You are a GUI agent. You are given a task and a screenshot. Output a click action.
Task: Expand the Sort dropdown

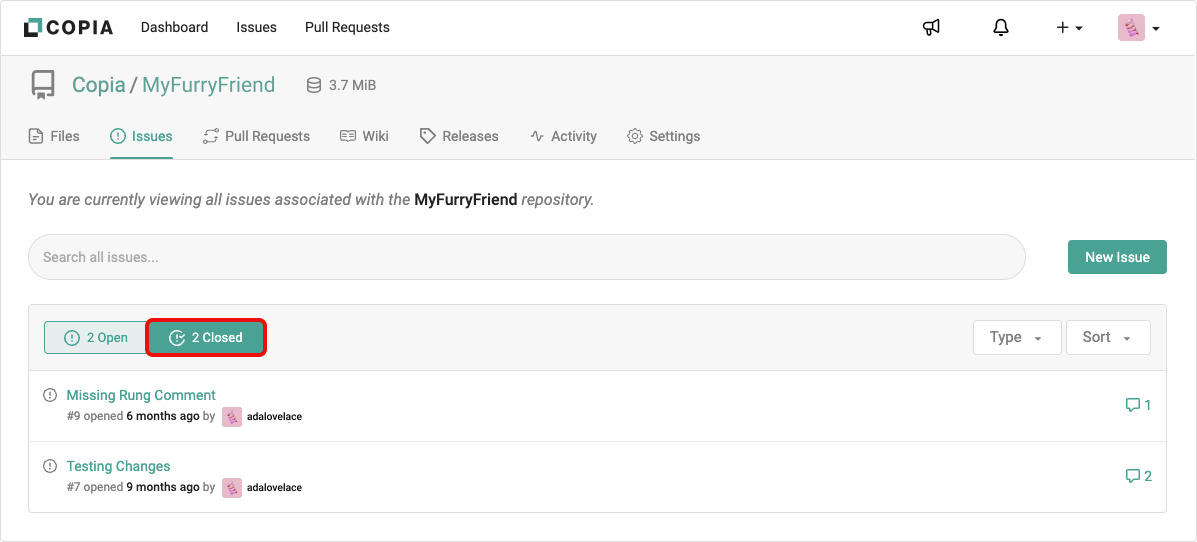coord(1107,338)
